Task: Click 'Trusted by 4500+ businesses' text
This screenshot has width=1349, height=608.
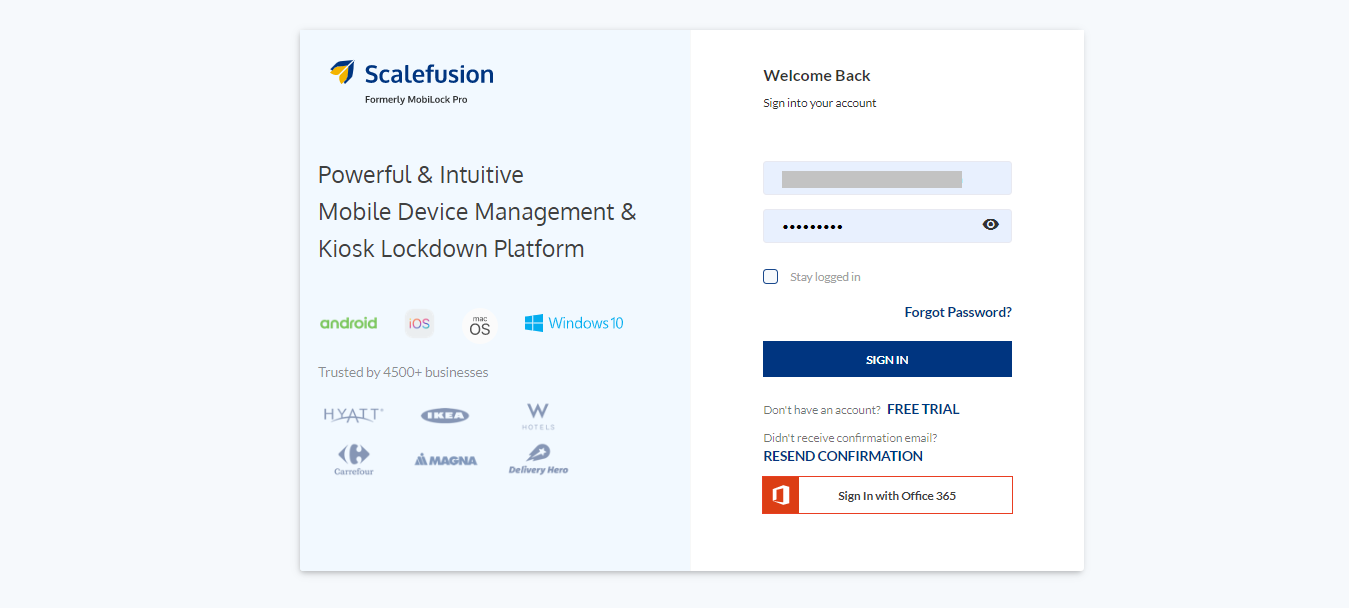Action: (403, 372)
